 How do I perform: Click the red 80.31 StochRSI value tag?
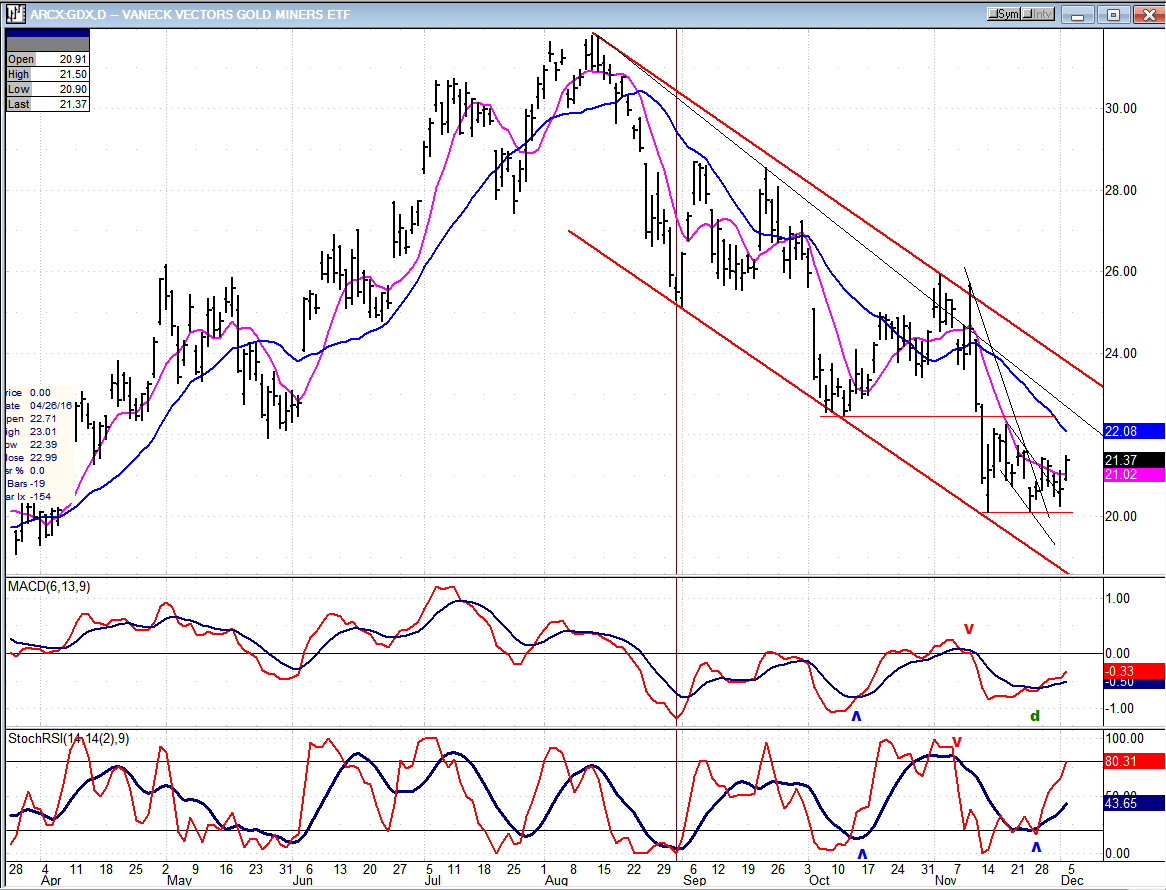pos(1134,761)
